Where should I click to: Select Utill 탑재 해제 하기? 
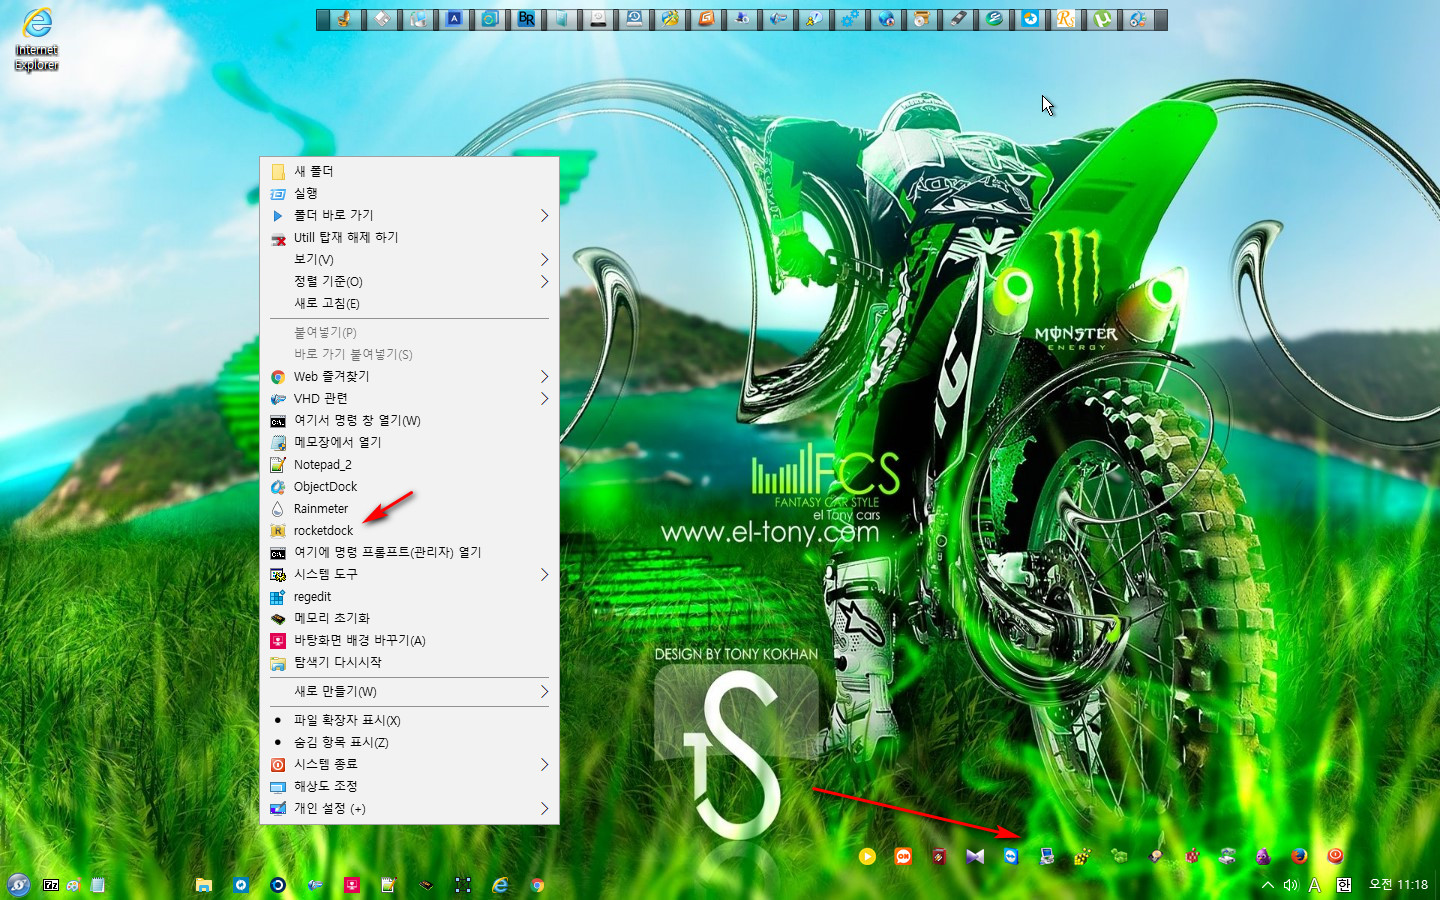click(409, 237)
